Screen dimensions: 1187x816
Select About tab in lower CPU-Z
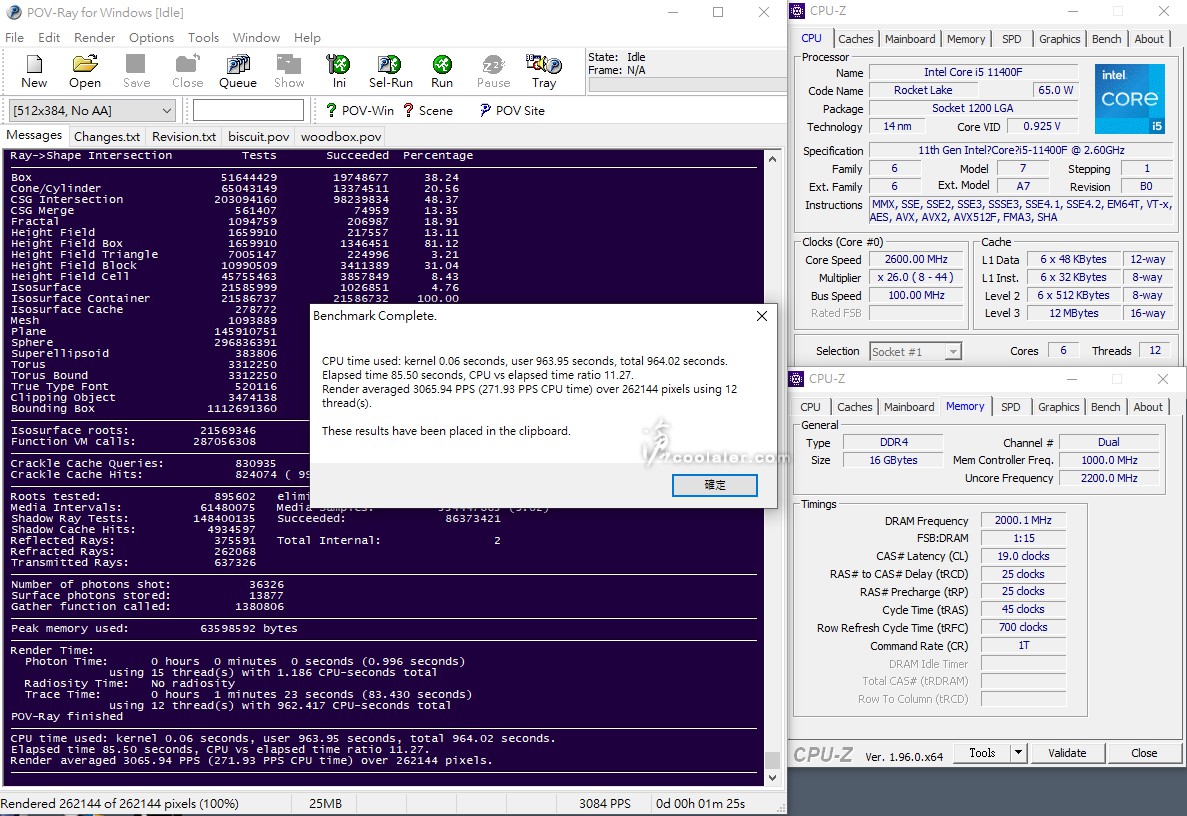(1148, 407)
